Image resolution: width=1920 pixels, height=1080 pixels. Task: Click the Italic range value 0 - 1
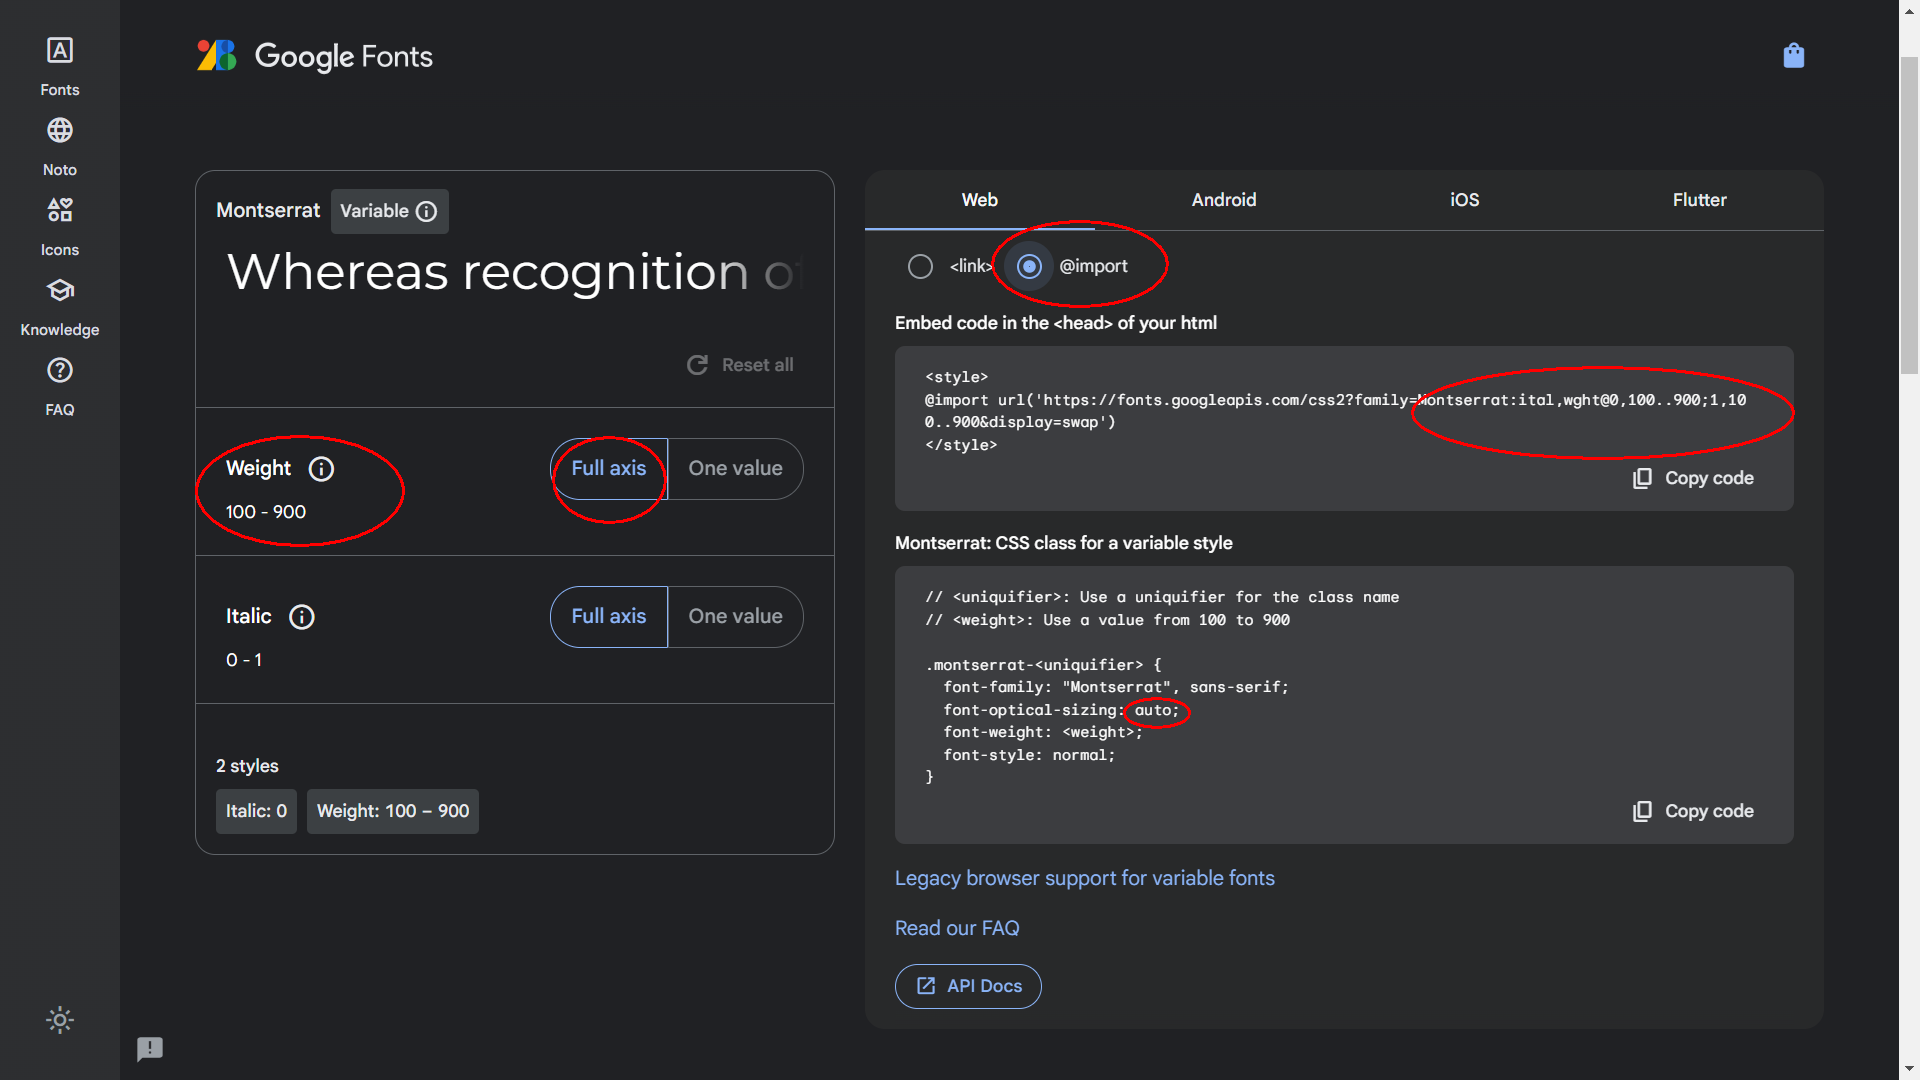point(244,660)
